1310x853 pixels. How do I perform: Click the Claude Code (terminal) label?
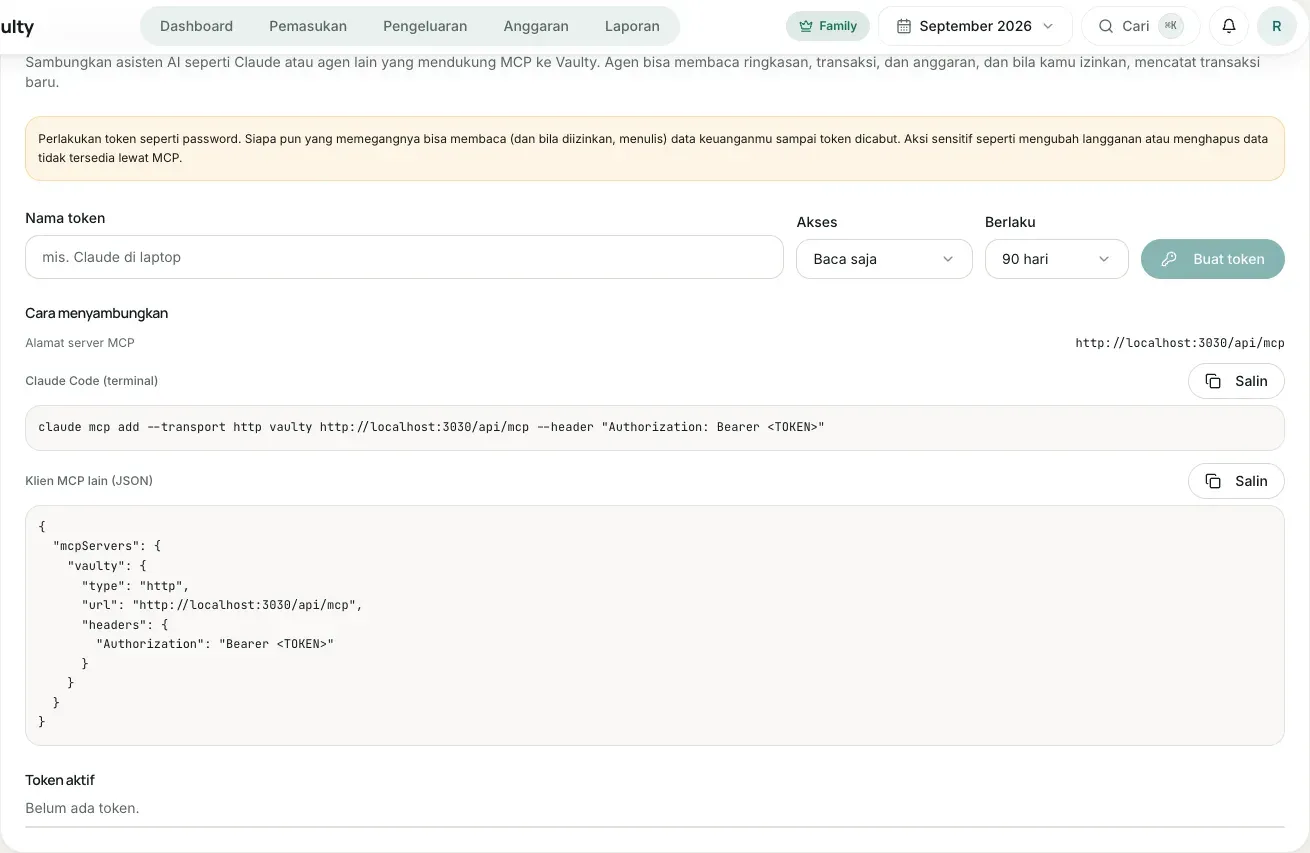[91, 381]
